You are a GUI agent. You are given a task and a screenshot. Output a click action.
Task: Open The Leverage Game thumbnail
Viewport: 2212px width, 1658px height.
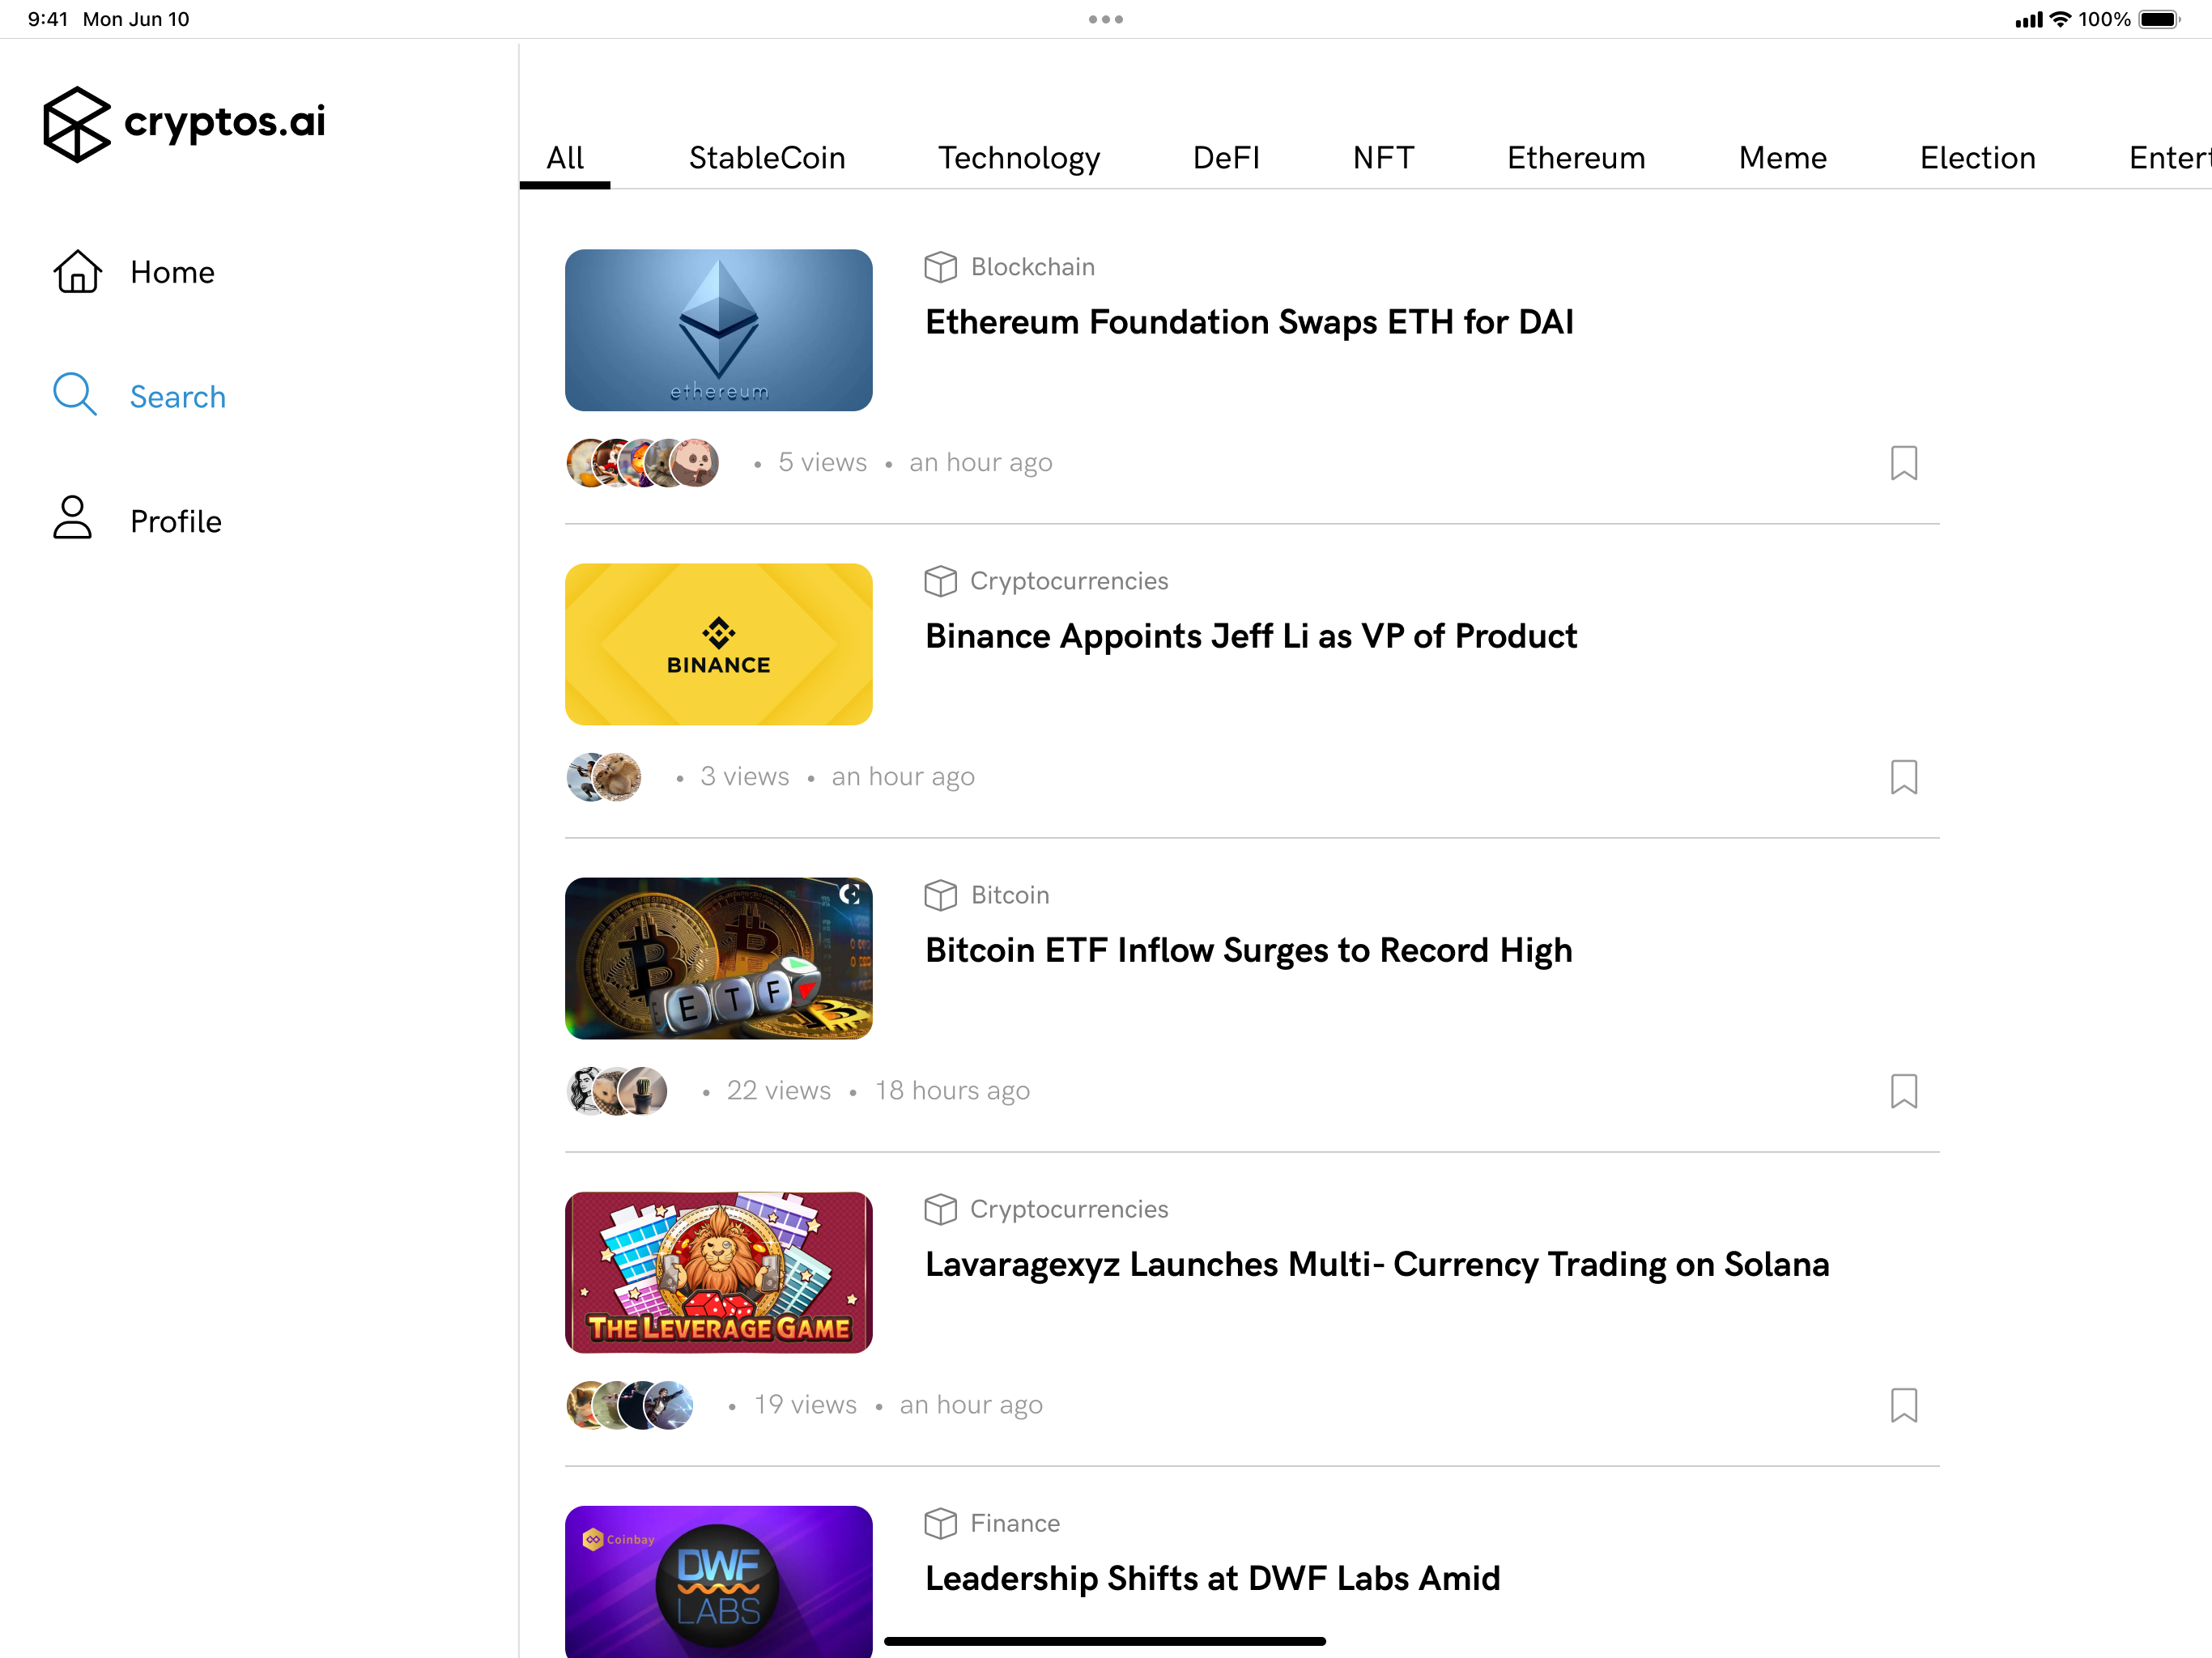tap(718, 1272)
